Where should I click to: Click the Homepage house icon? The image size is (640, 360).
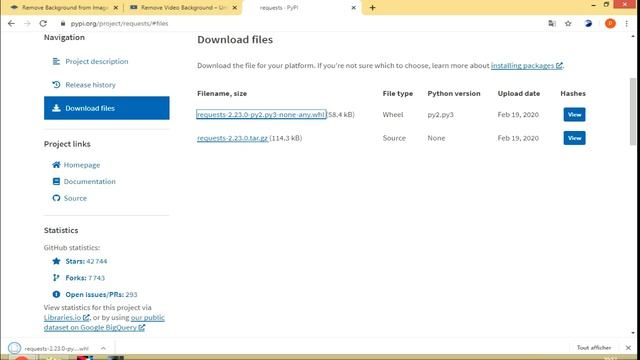(x=56, y=164)
